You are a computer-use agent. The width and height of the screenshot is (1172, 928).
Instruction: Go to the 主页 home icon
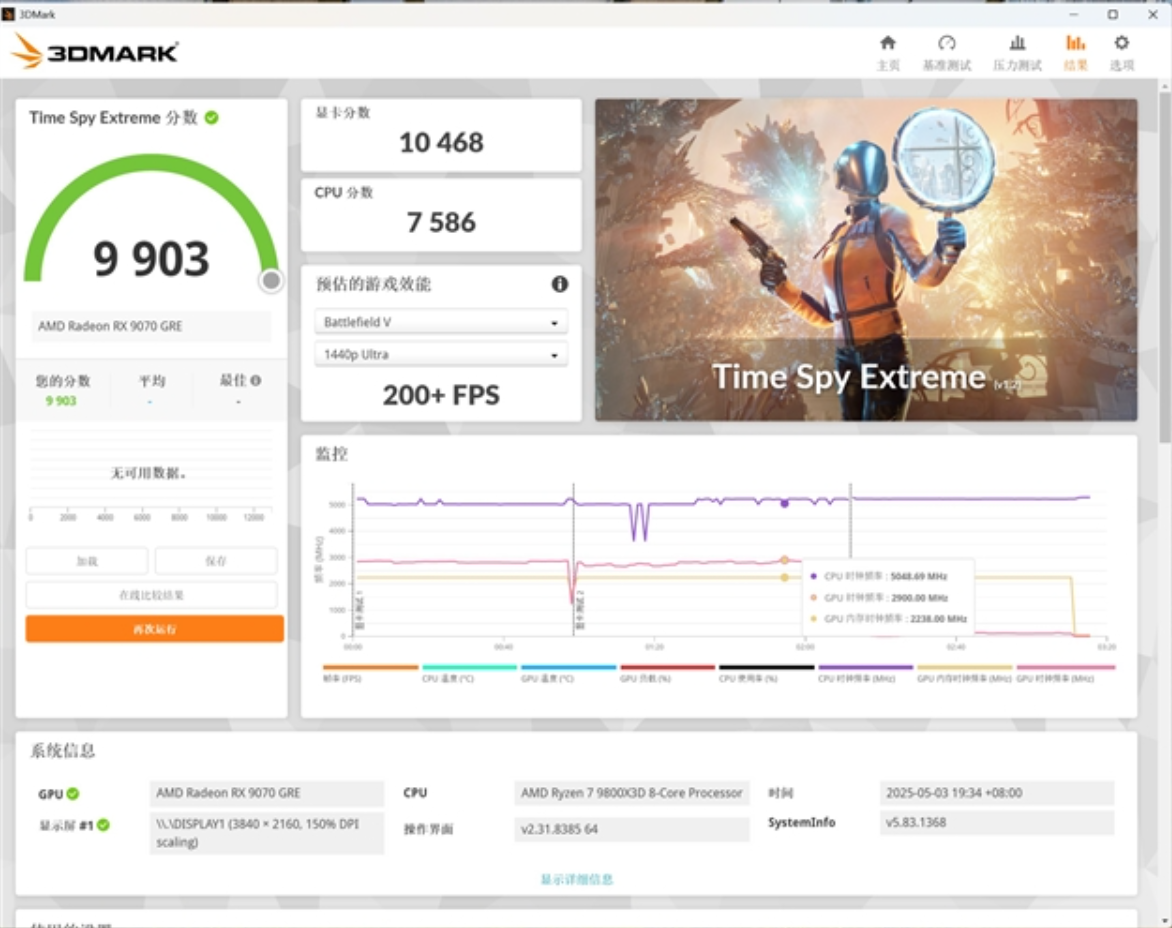coord(887,43)
